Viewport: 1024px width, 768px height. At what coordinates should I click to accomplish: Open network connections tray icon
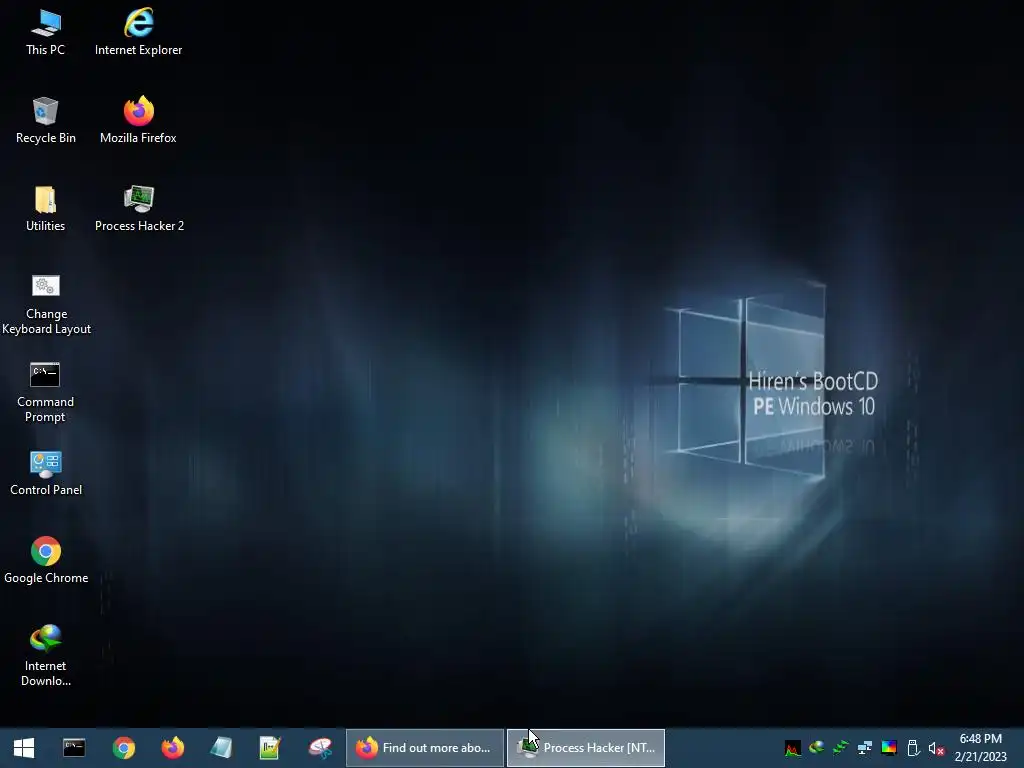tap(865, 748)
